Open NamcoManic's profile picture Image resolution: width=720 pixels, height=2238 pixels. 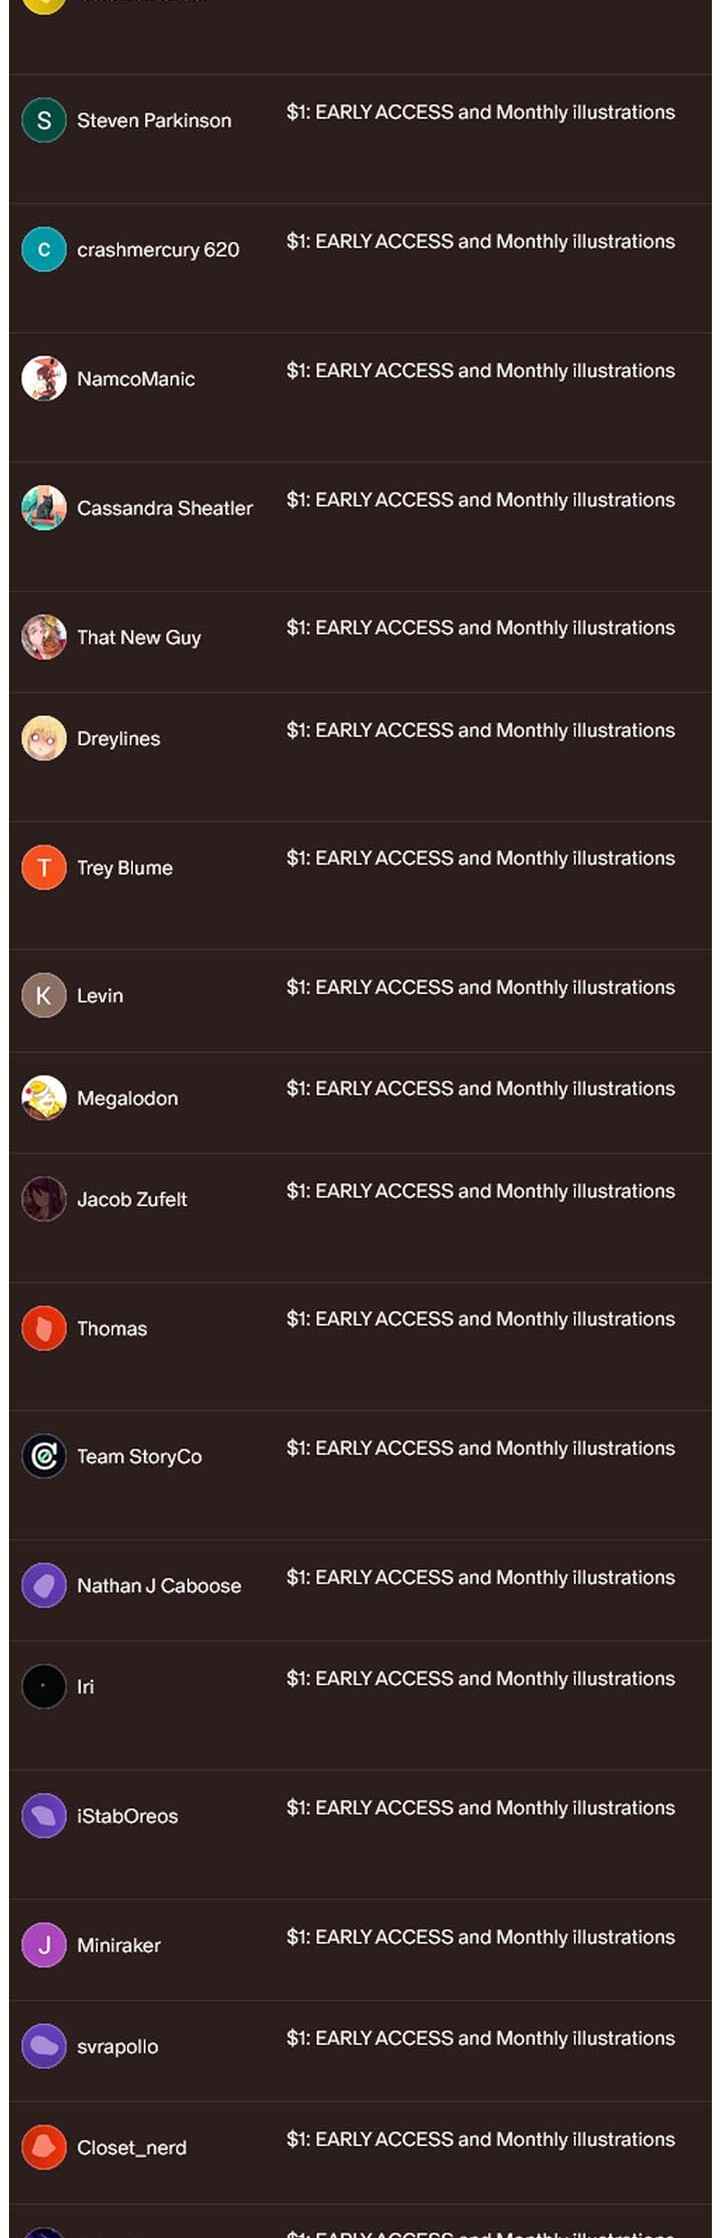[44, 379]
